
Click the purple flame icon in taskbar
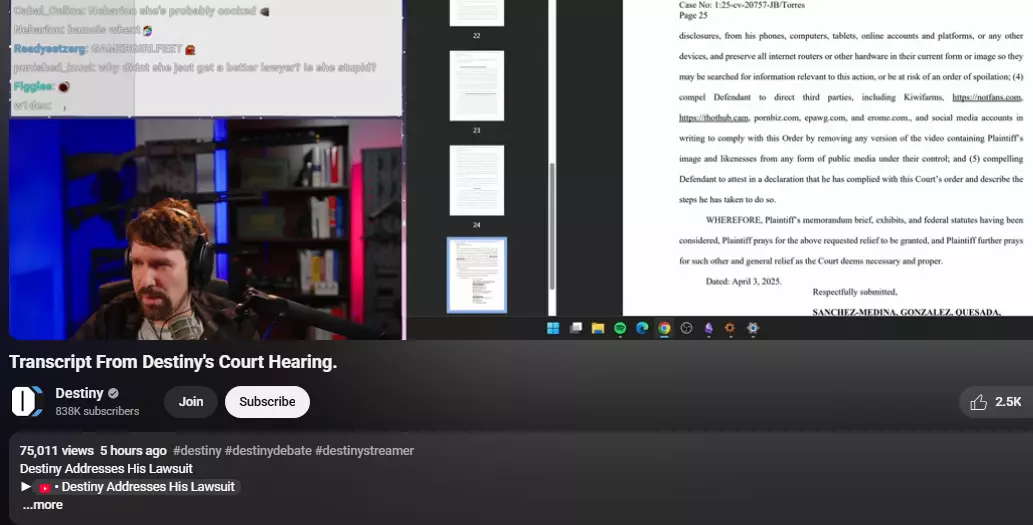(708, 328)
